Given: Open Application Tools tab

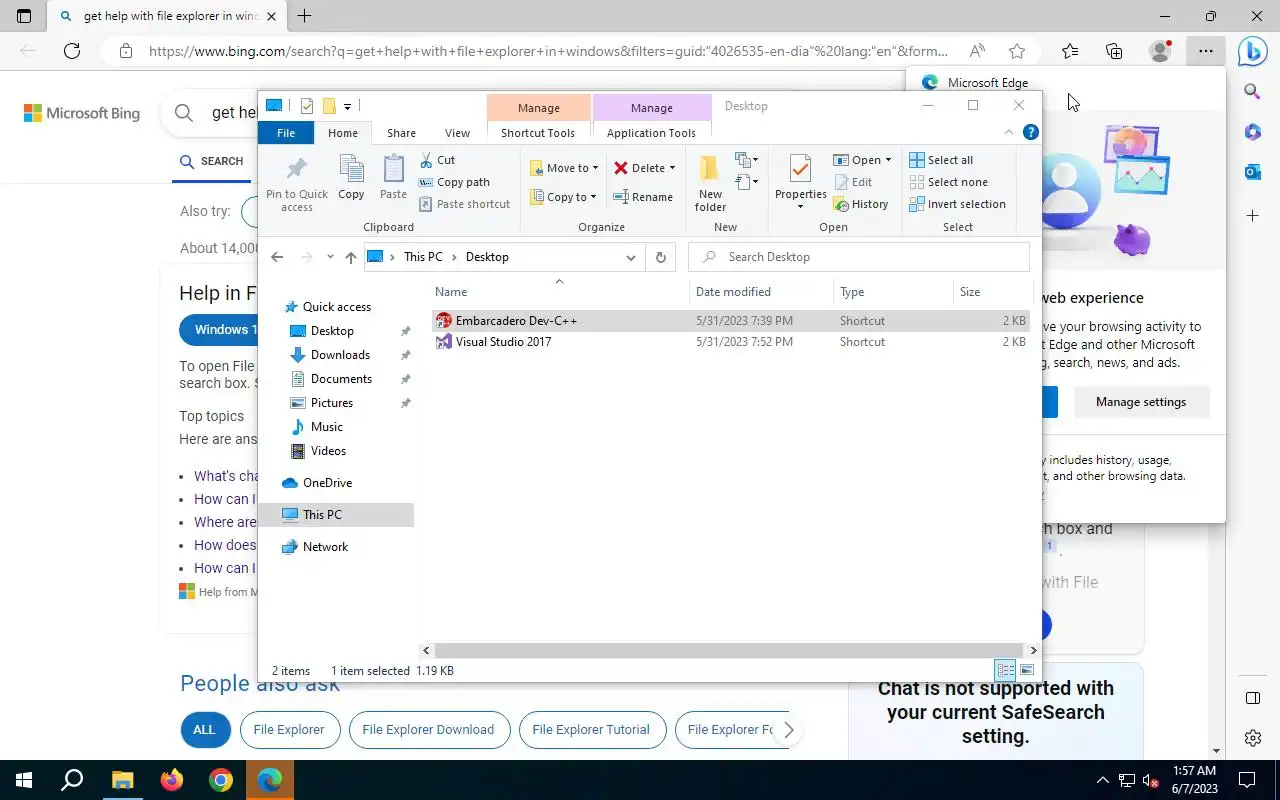Looking at the screenshot, I should point(651,133).
